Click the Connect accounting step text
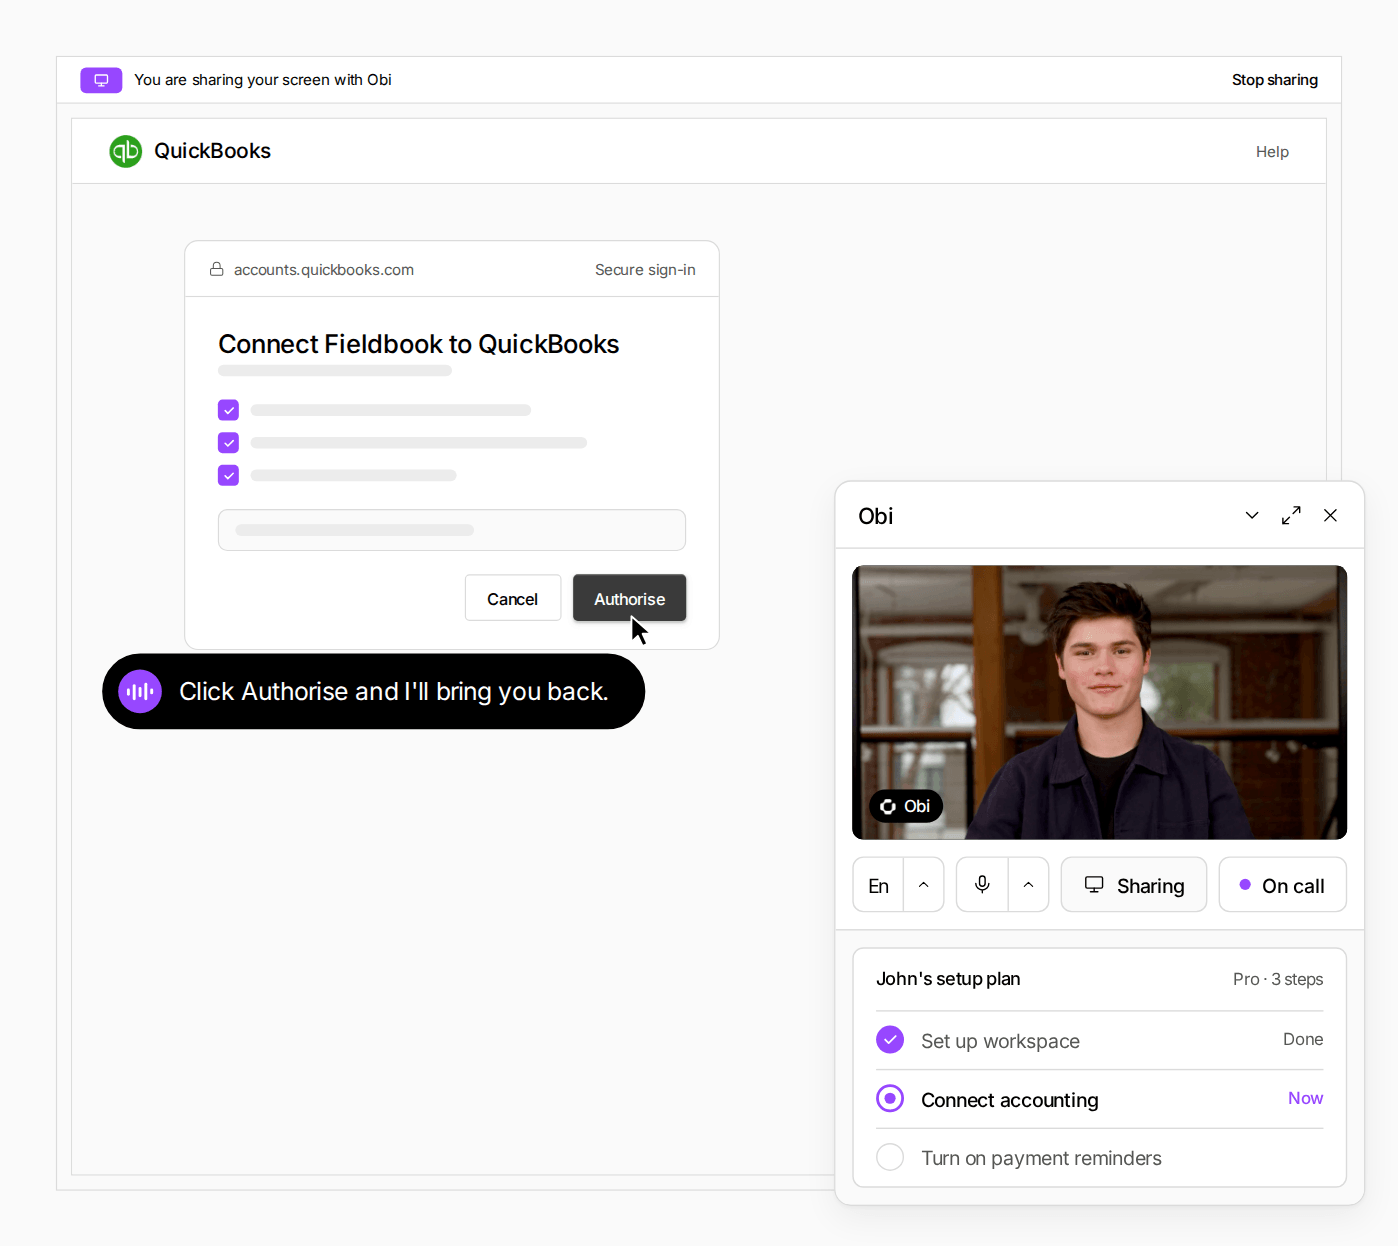 (x=1010, y=1100)
